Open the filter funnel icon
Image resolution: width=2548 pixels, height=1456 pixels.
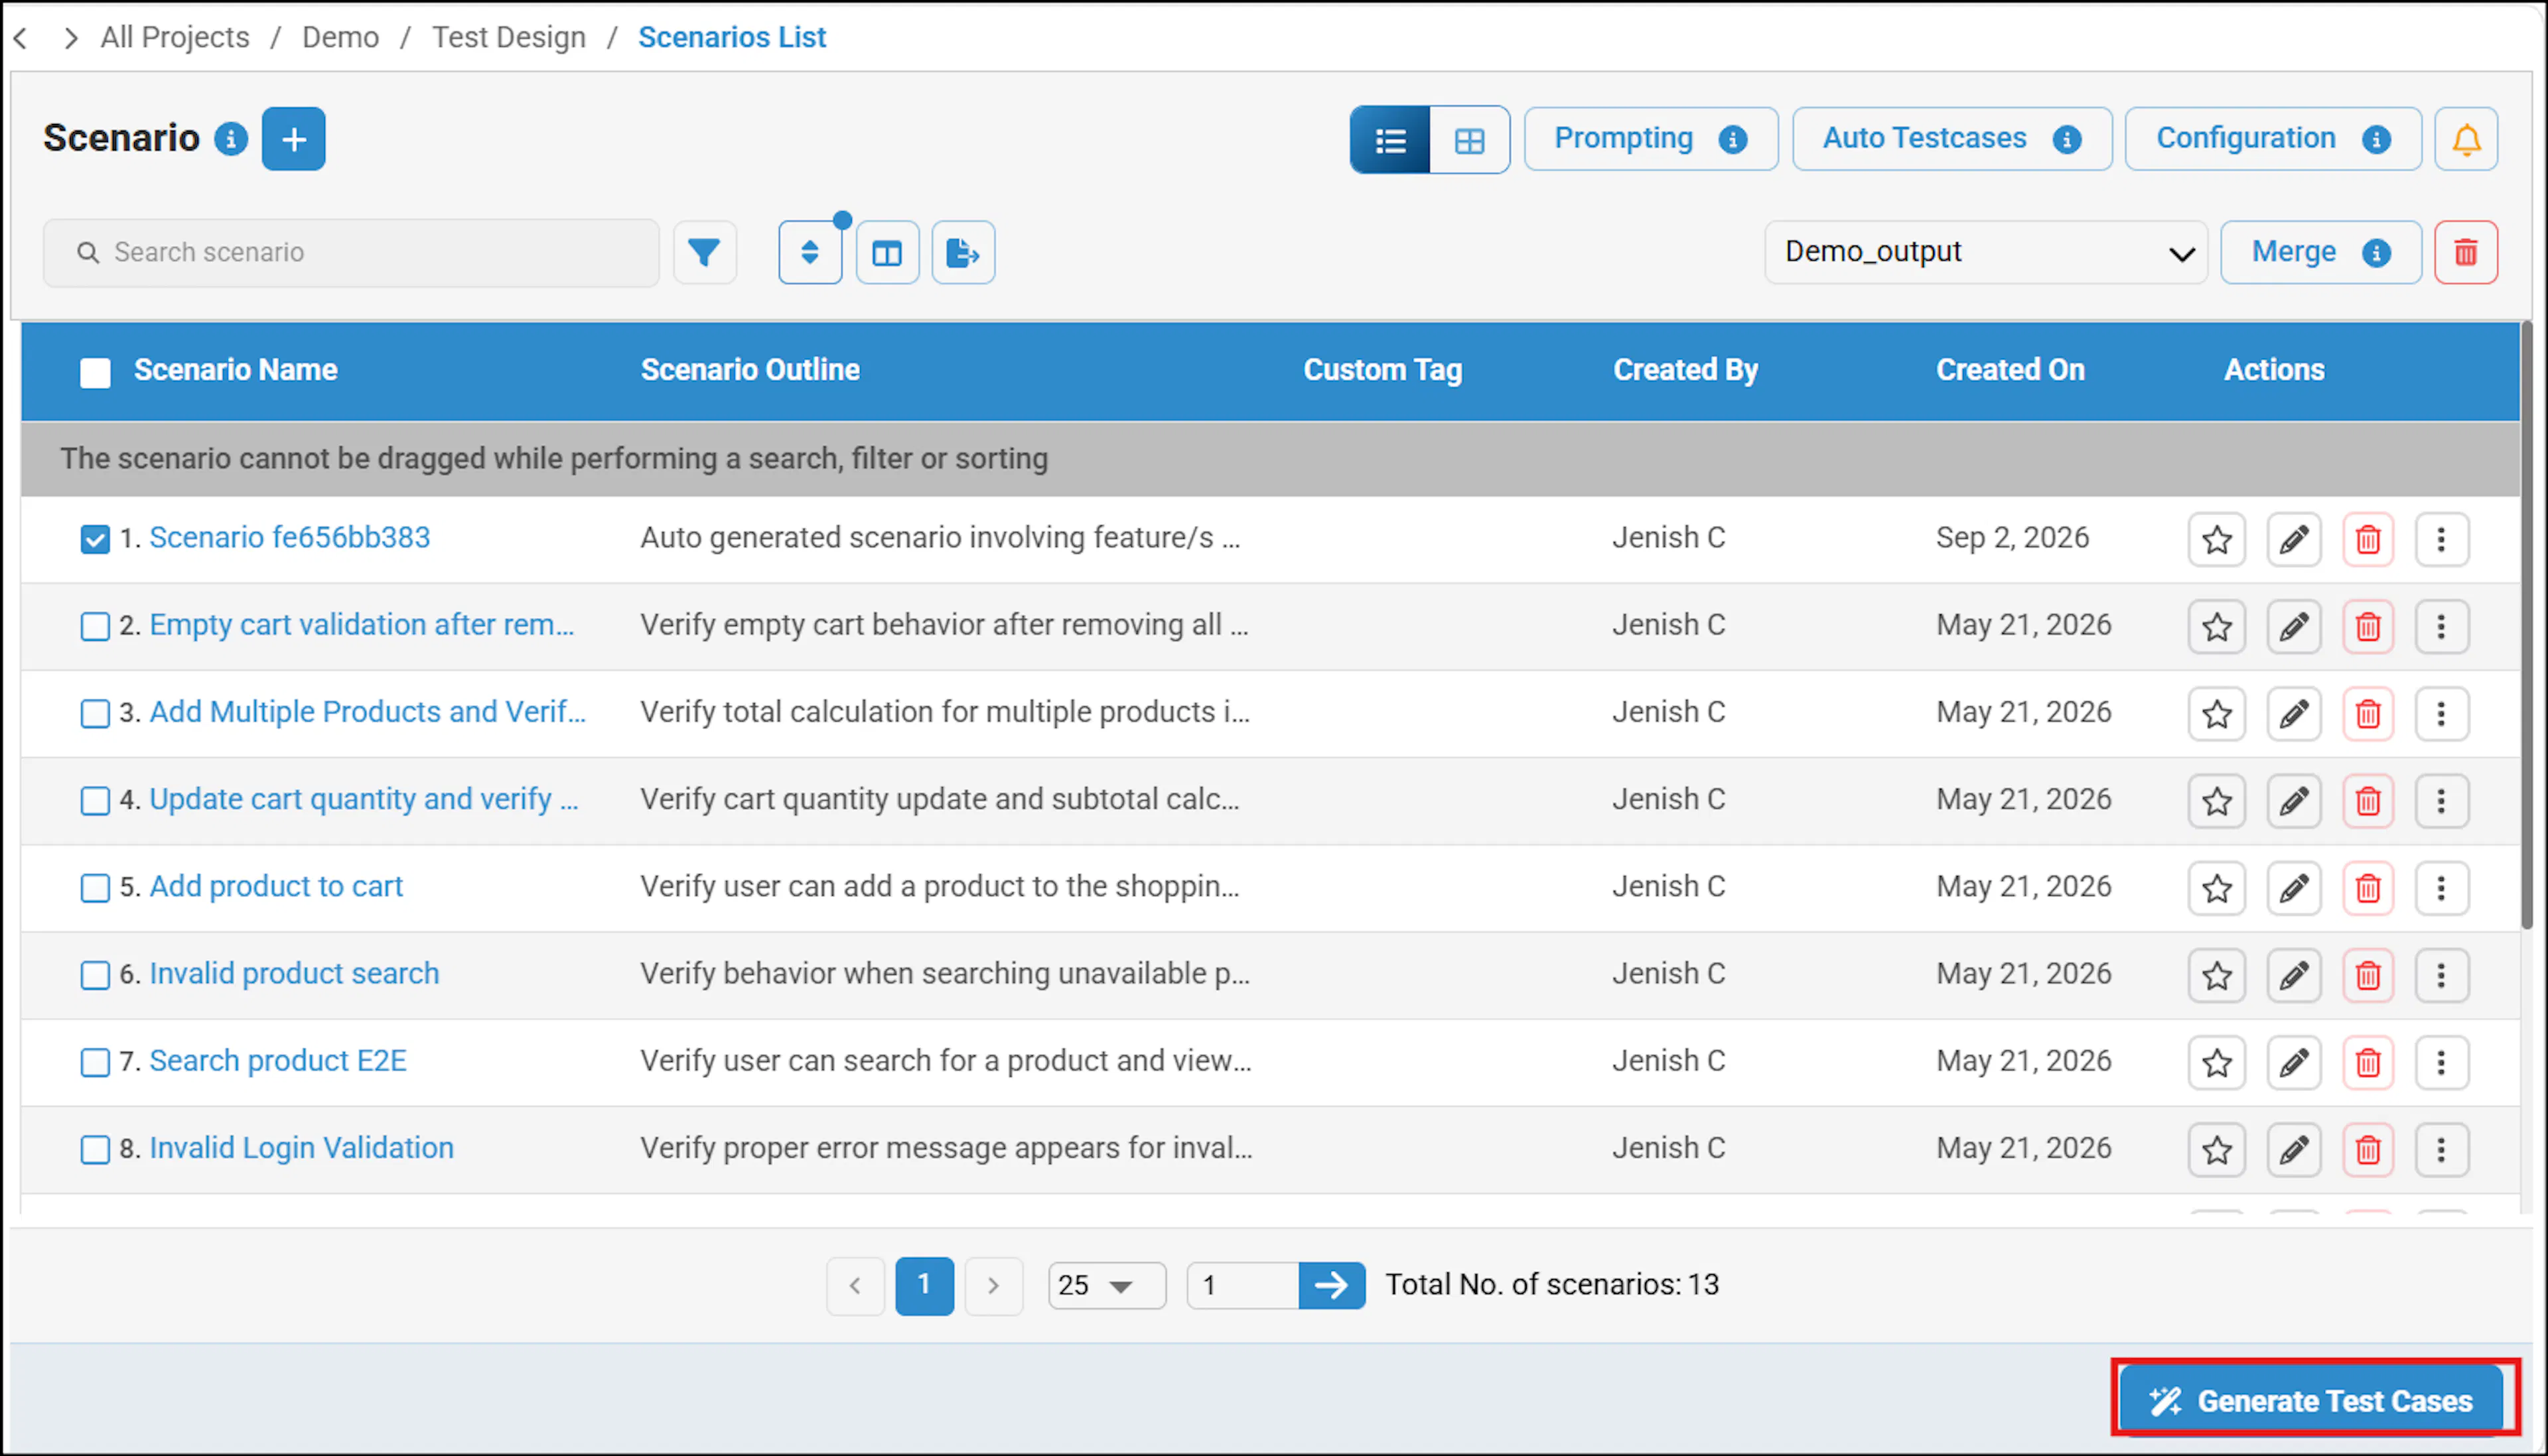[x=705, y=253]
